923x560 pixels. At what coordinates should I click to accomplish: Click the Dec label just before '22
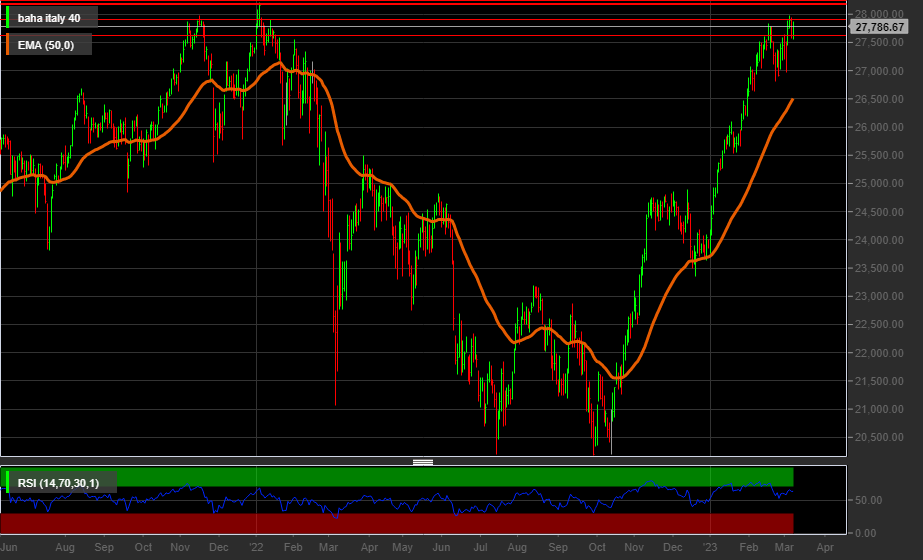pos(218,547)
